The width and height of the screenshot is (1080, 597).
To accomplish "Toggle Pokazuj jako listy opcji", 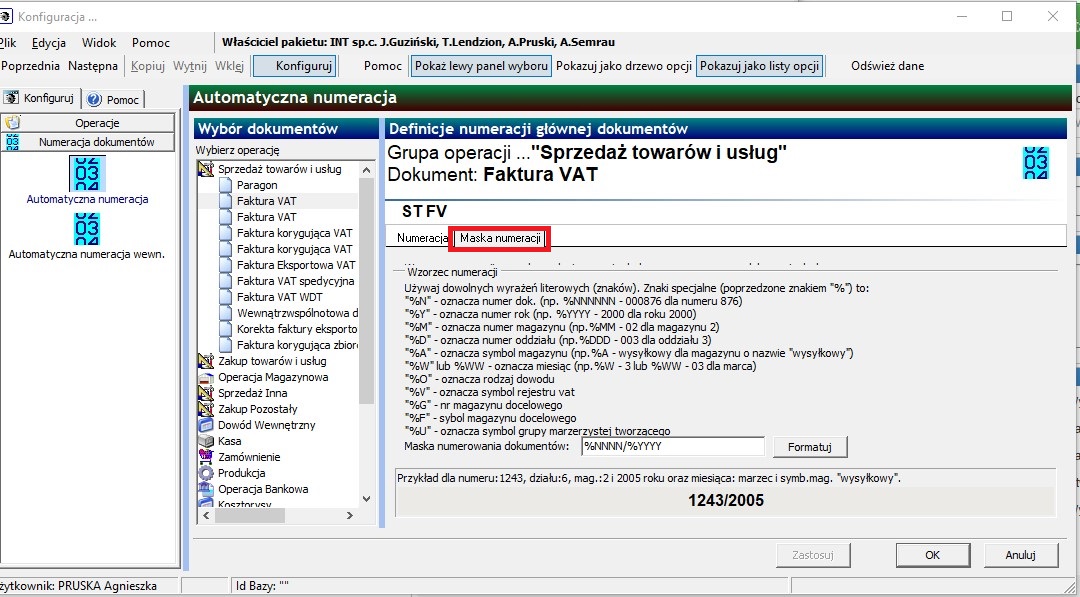I will click(759, 66).
